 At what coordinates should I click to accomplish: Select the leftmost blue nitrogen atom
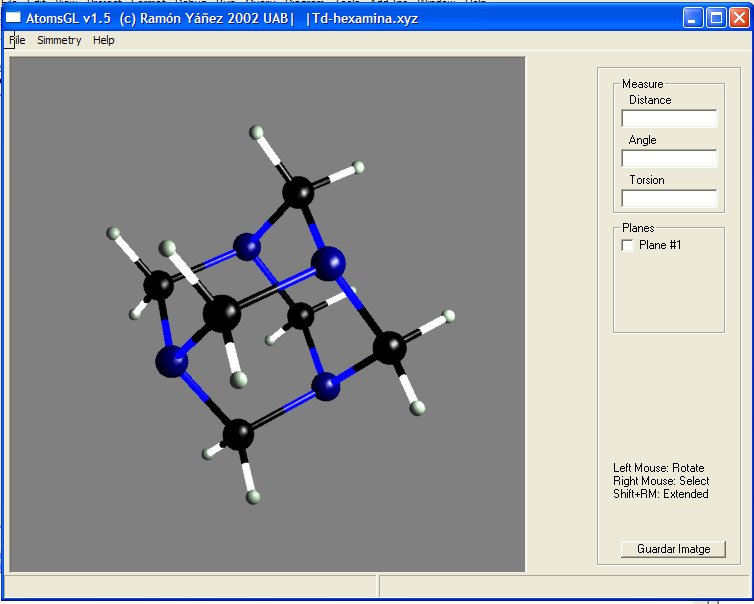173,361
